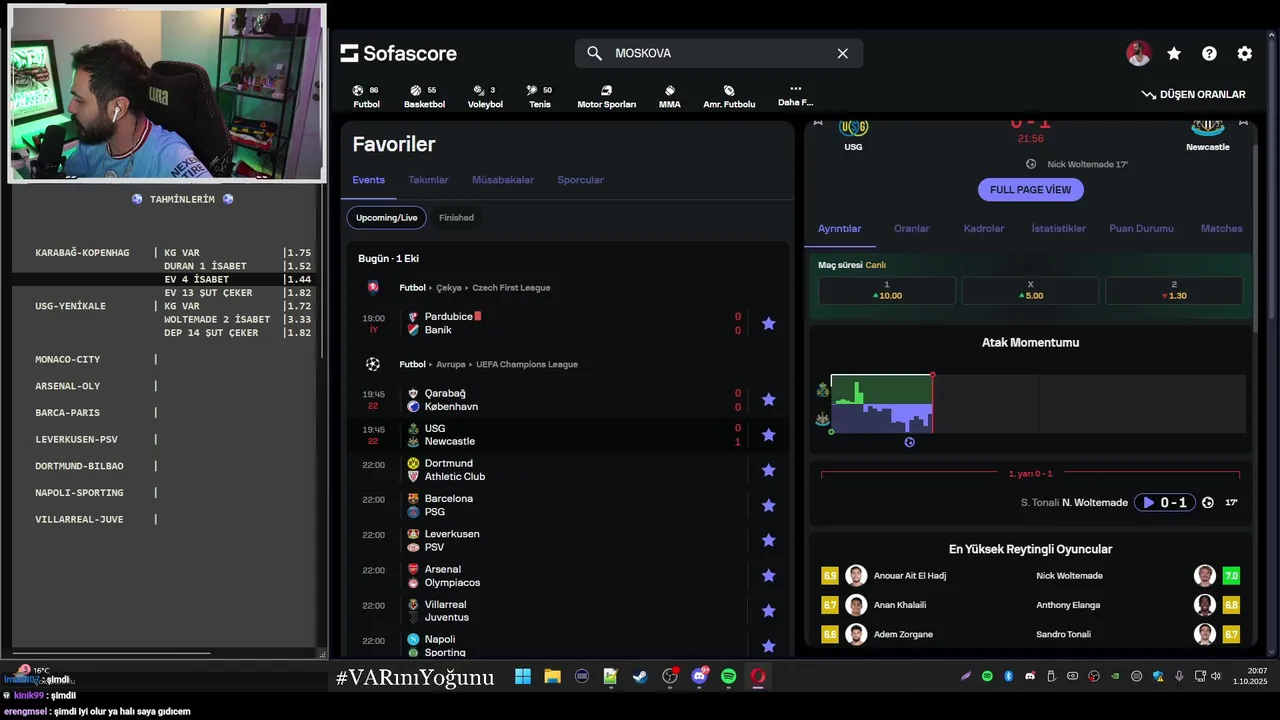Viewport: 1280px width, 720px height.
Task: Click the search field containing MOSKOVA
Action: coord(718,53)
